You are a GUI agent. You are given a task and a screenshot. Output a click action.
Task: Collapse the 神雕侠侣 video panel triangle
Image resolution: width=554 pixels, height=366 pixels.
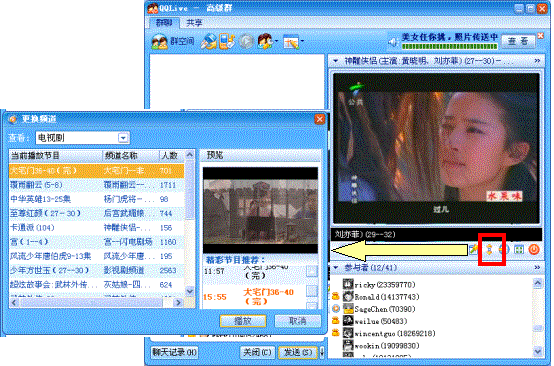335,61
